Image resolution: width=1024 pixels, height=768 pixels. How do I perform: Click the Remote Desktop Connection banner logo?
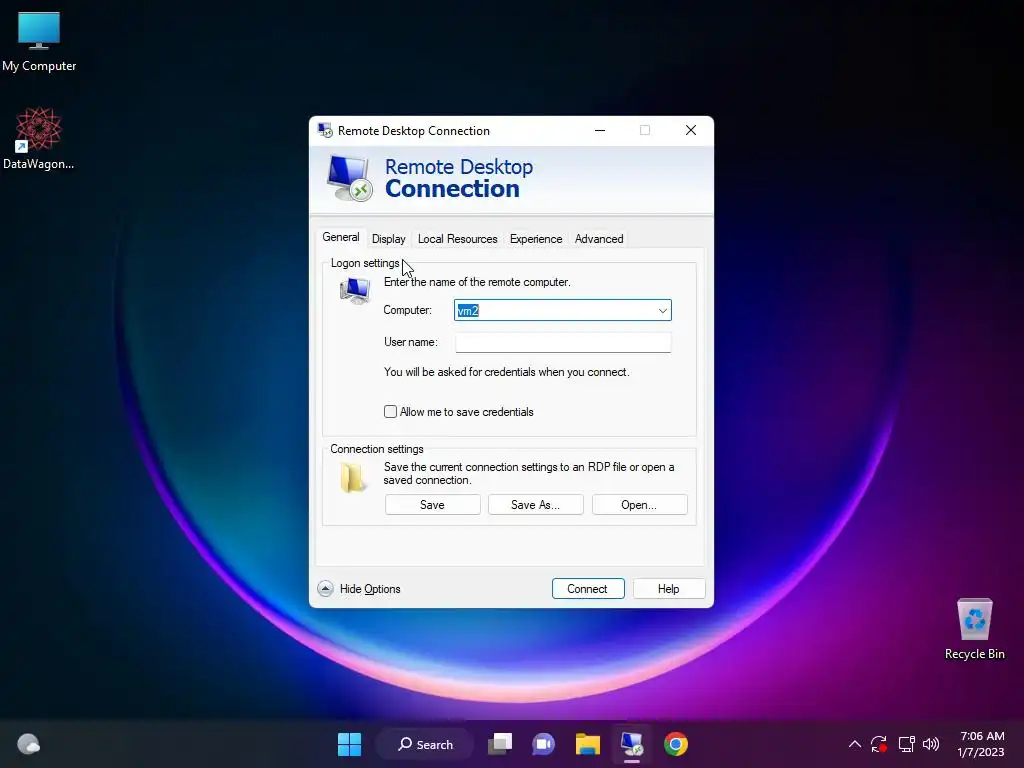click(x=349, y=178)
